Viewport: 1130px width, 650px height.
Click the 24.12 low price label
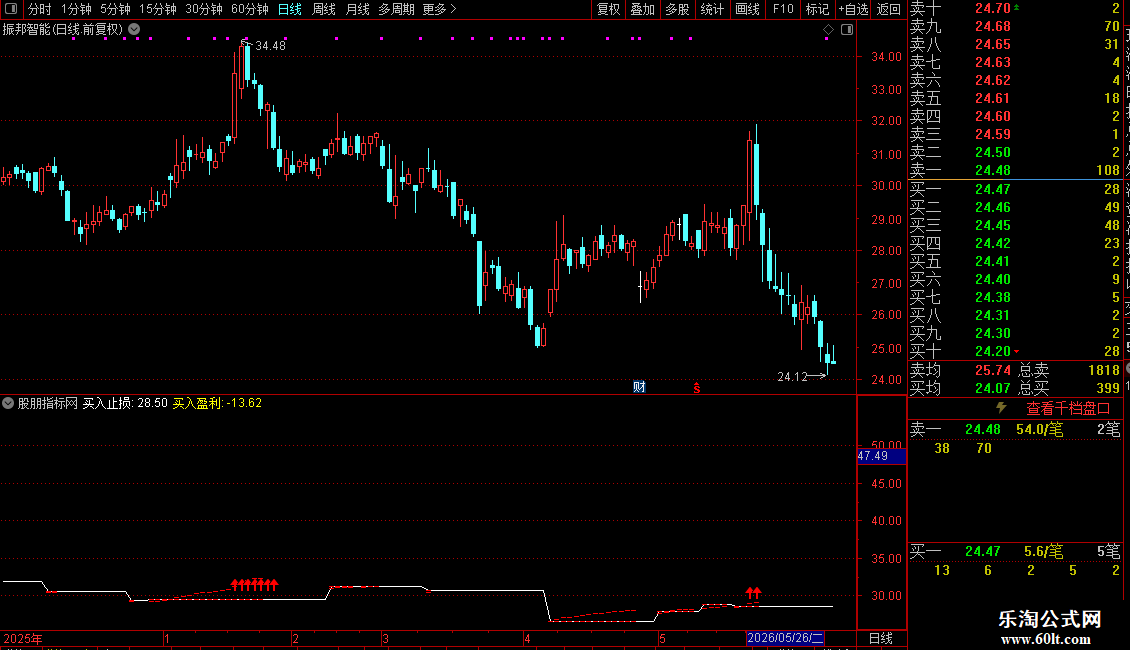(x=793, y=377)
